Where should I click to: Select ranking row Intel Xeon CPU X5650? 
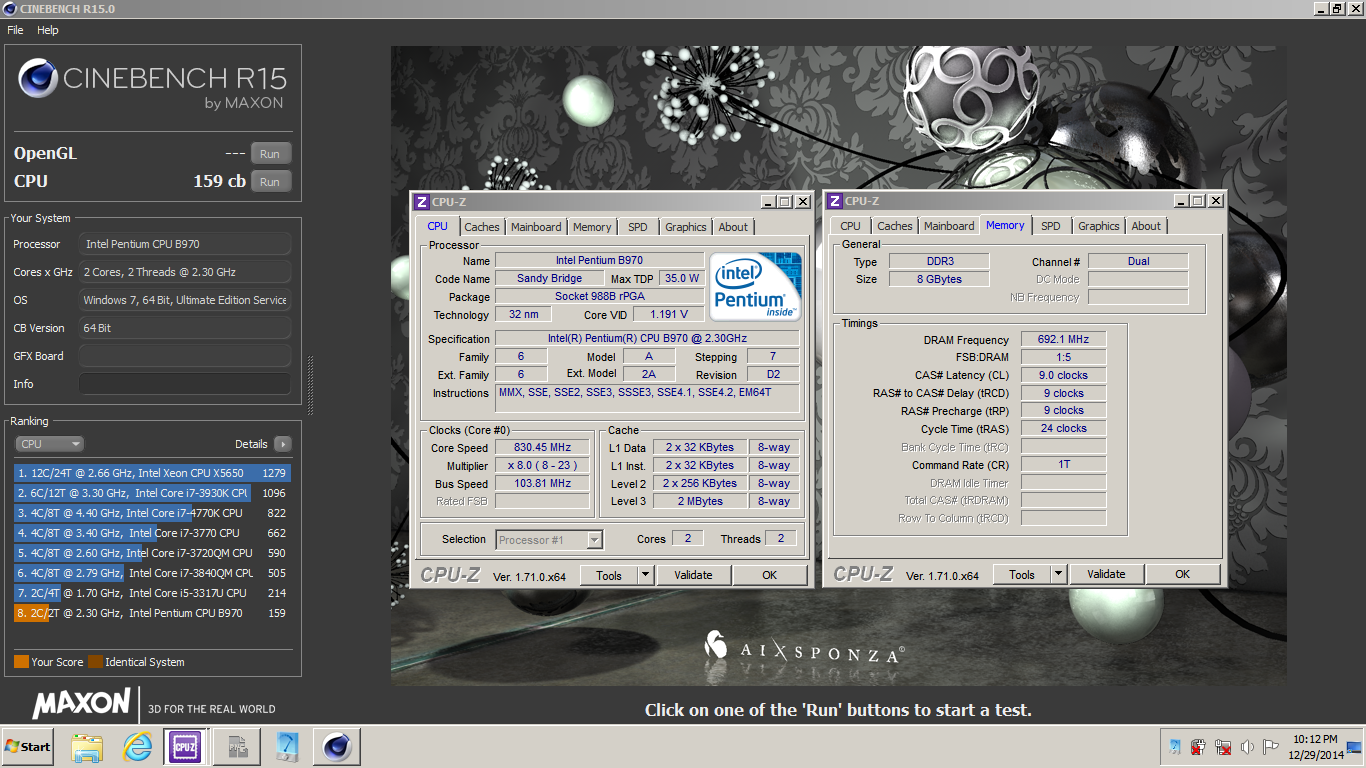[151, 473]
